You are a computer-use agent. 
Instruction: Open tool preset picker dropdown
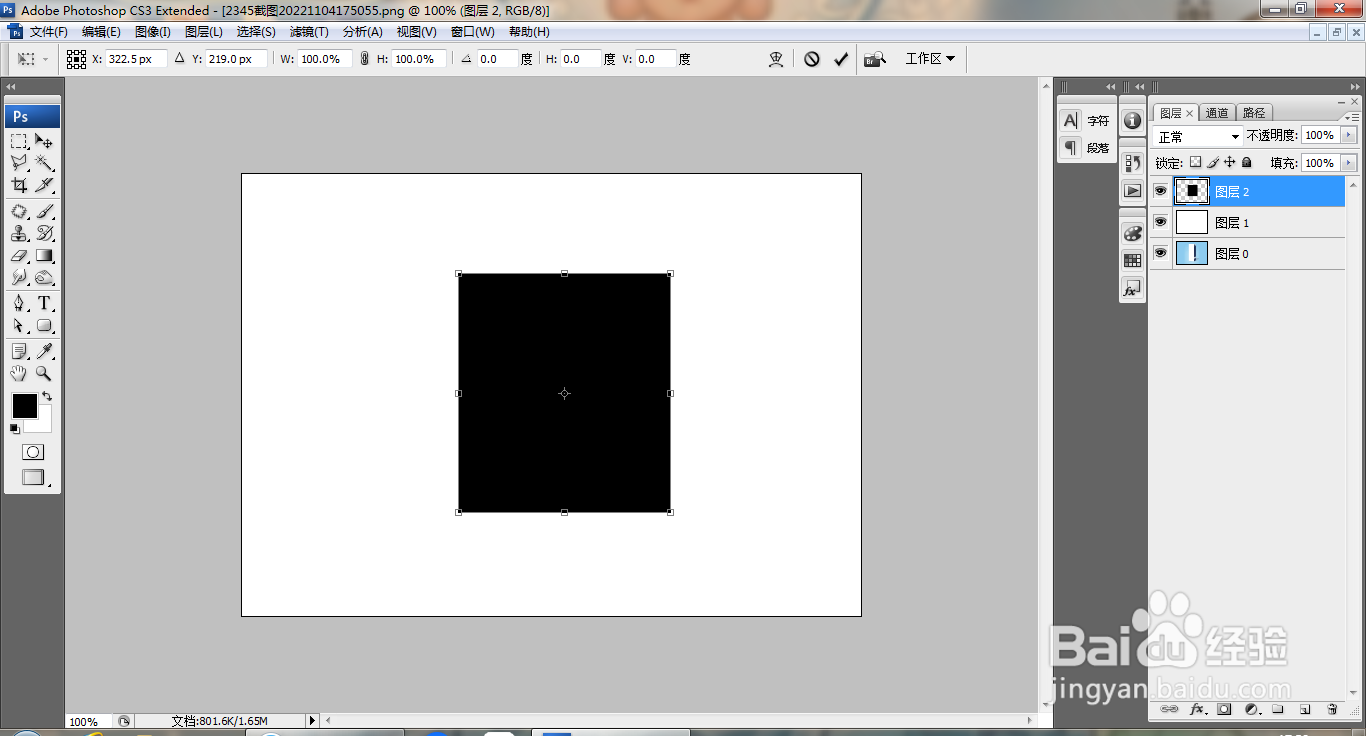click(32, 59)
